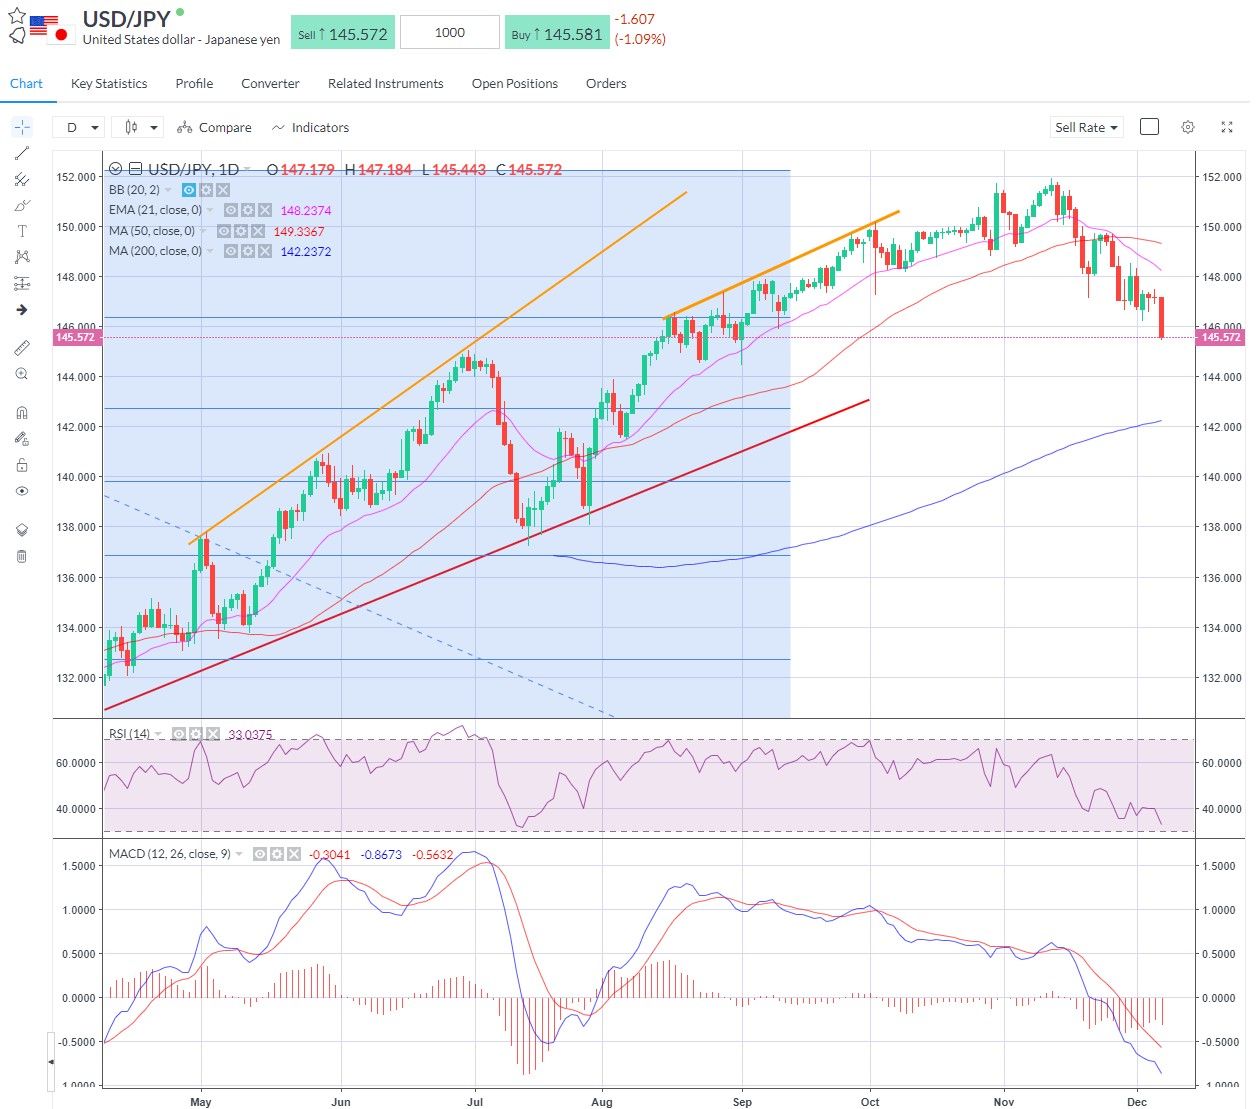Open the D timeframe dropdown
Image resolution: width=1256 pixels, height=1109 pixels.
(x=78, y=127)
